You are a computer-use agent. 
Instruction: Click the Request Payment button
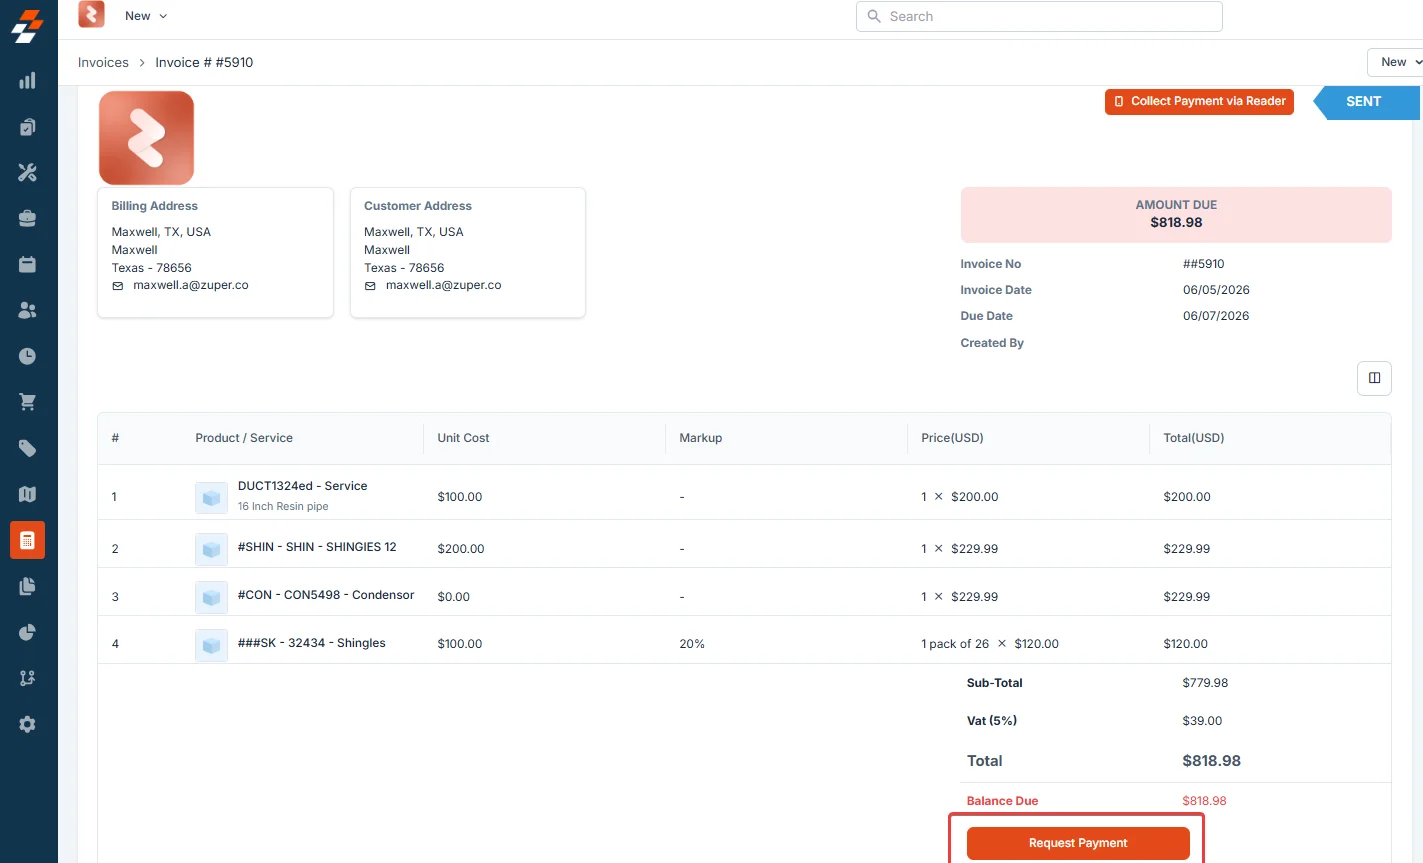tap(1078, 843)
